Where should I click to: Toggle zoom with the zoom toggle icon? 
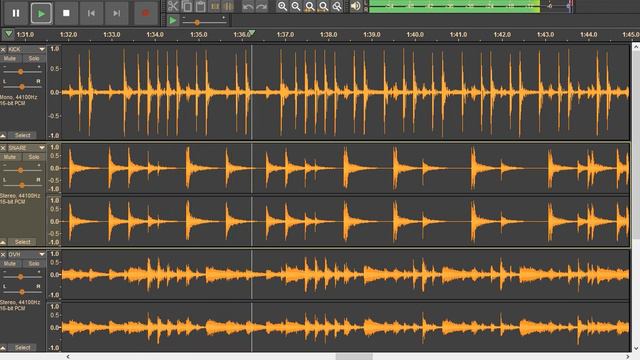tap(337, 6)
